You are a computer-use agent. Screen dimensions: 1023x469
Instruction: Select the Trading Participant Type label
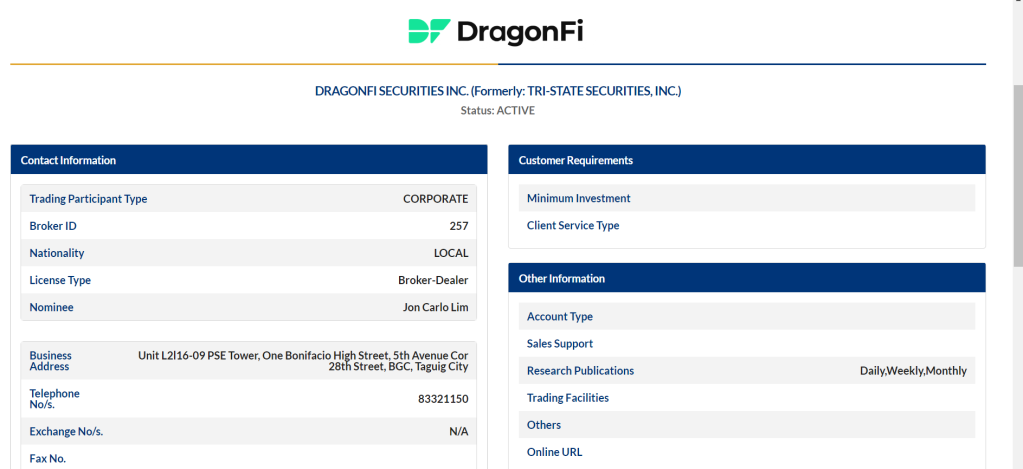88,199
